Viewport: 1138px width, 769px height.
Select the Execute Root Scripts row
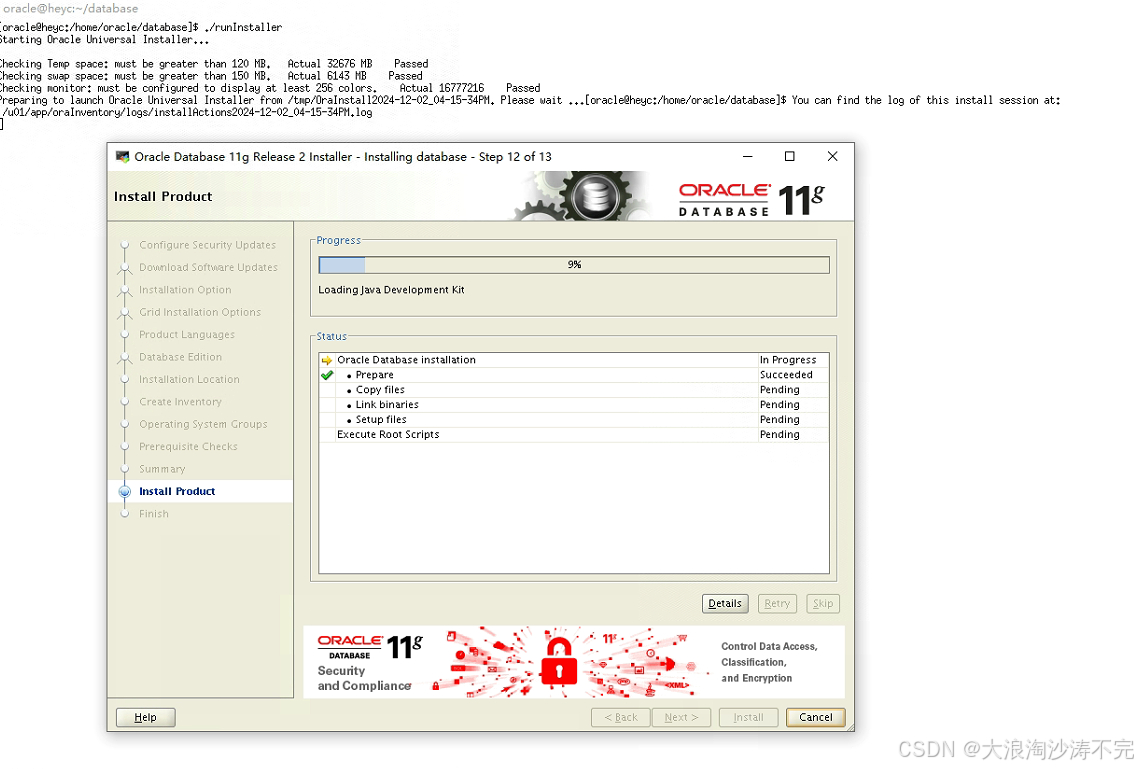[573, 435]
